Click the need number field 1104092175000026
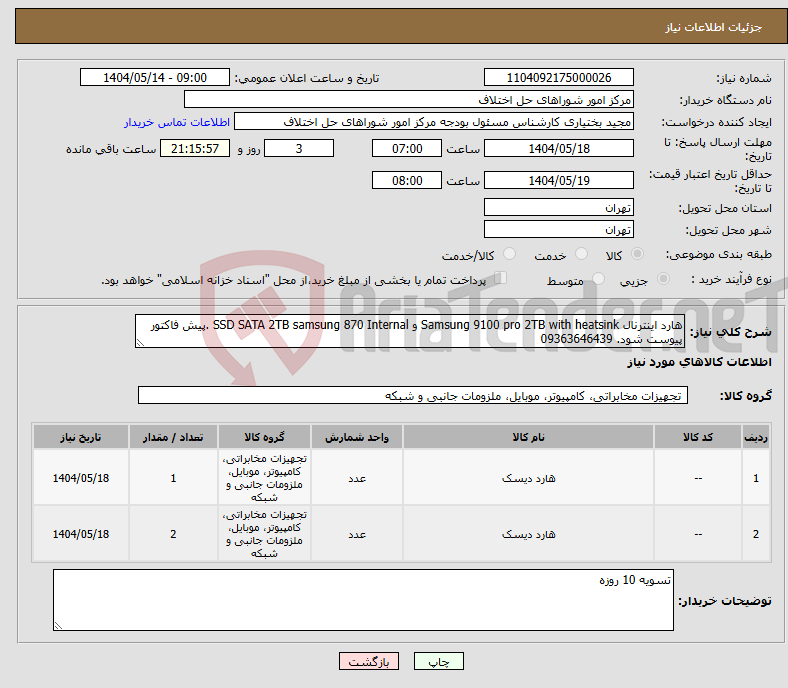This screenshot has height=688, width=788. tap(559, 77)
